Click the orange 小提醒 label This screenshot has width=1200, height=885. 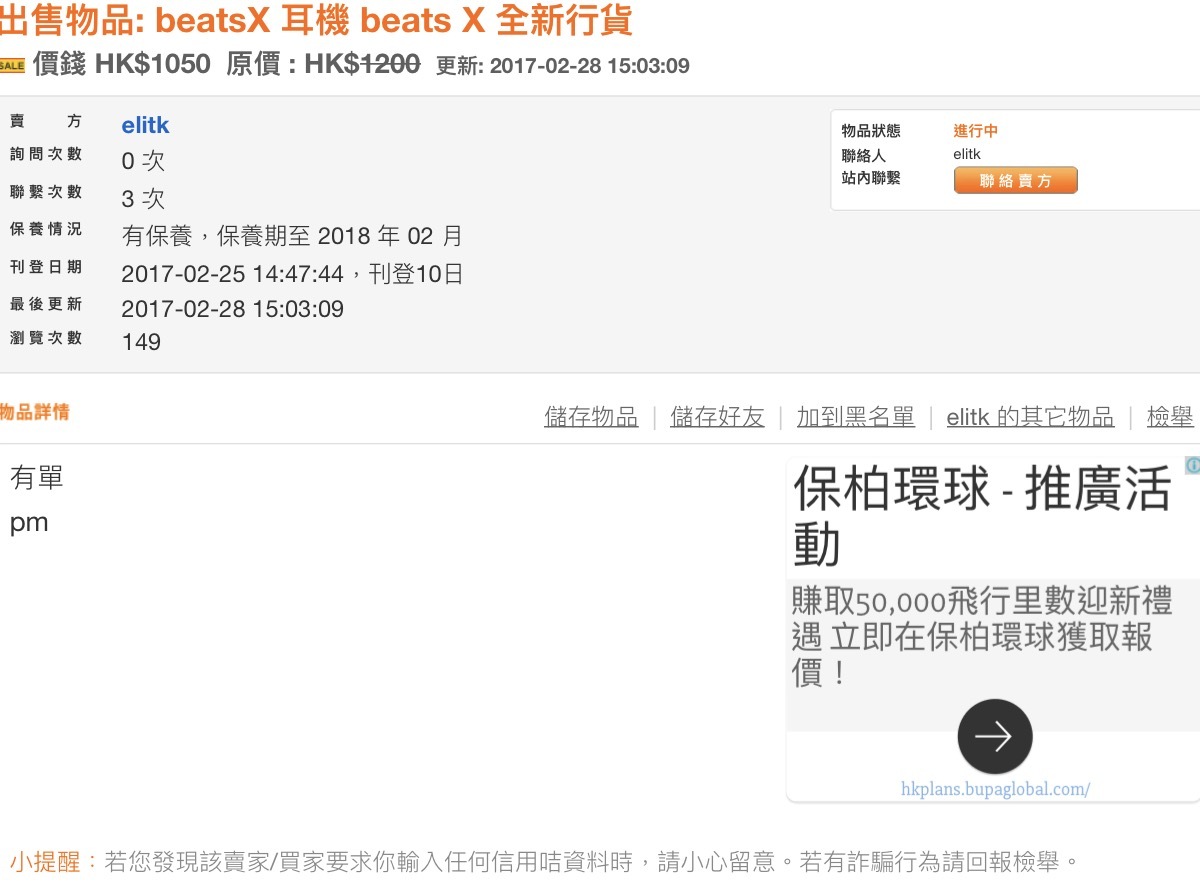click(55, 861)
